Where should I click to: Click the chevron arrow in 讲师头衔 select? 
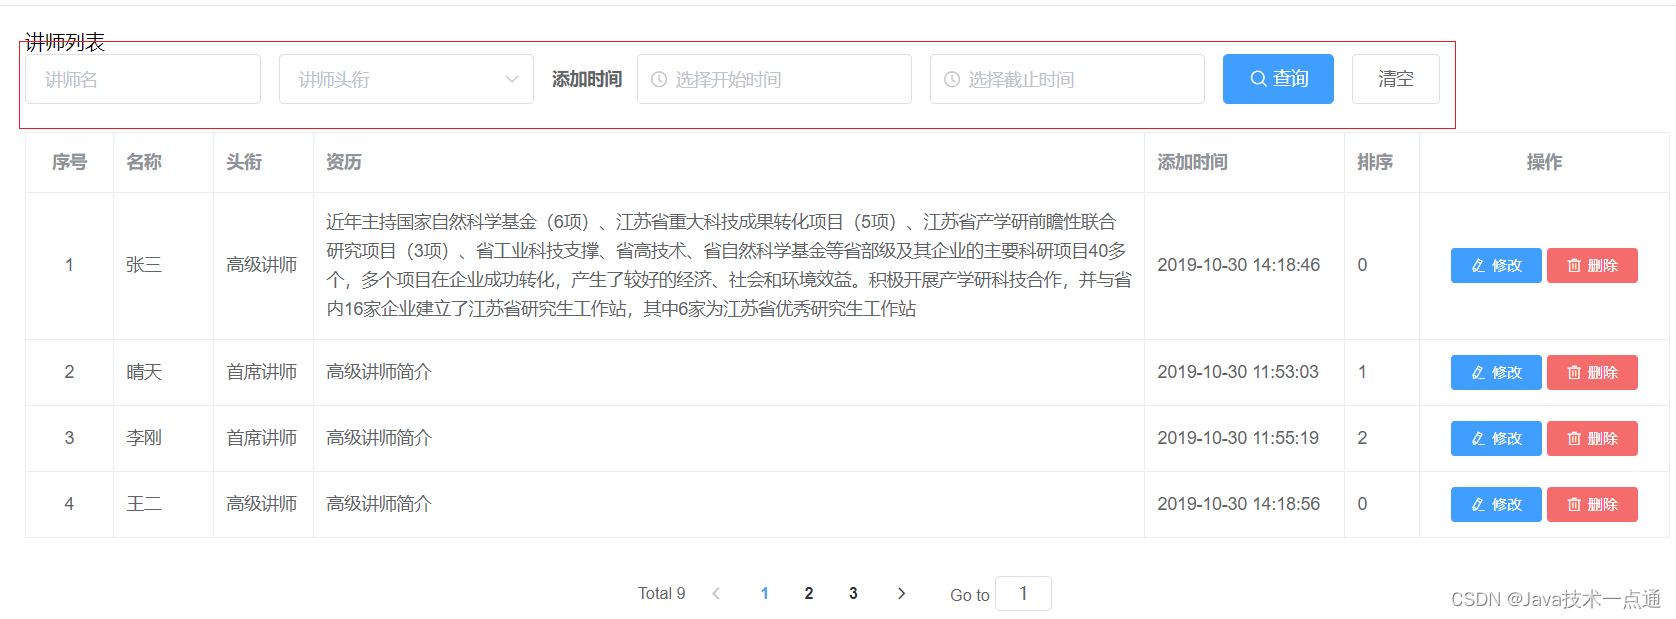[x=512, y=79]
